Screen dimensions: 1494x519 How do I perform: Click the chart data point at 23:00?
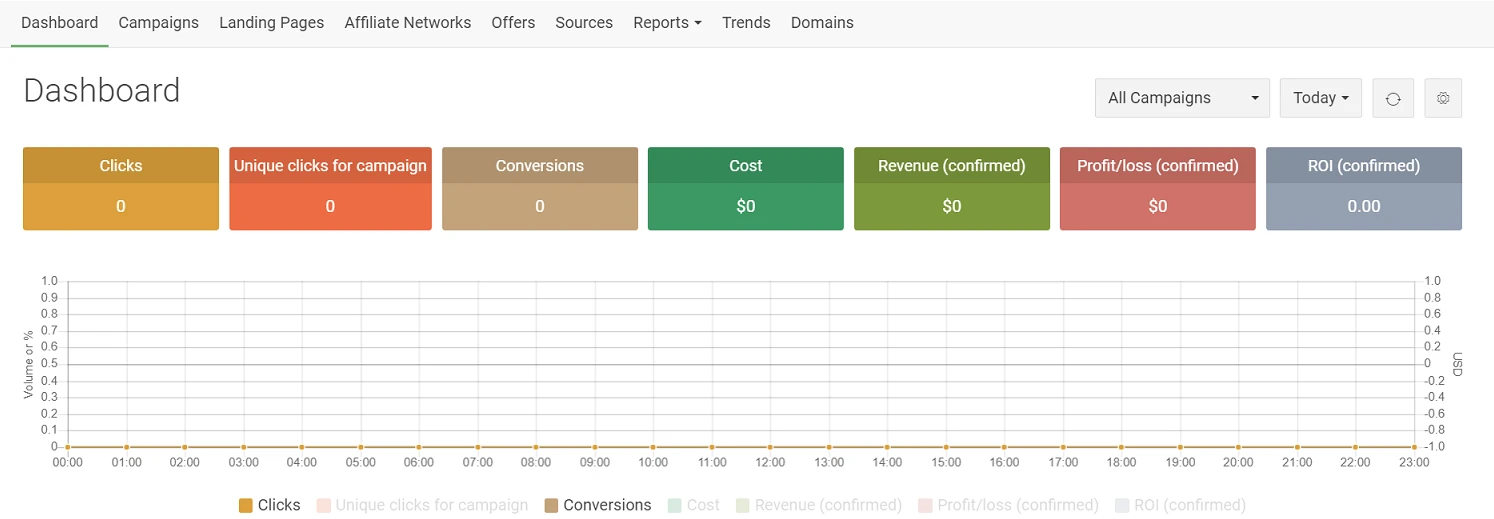(1414, 447)
